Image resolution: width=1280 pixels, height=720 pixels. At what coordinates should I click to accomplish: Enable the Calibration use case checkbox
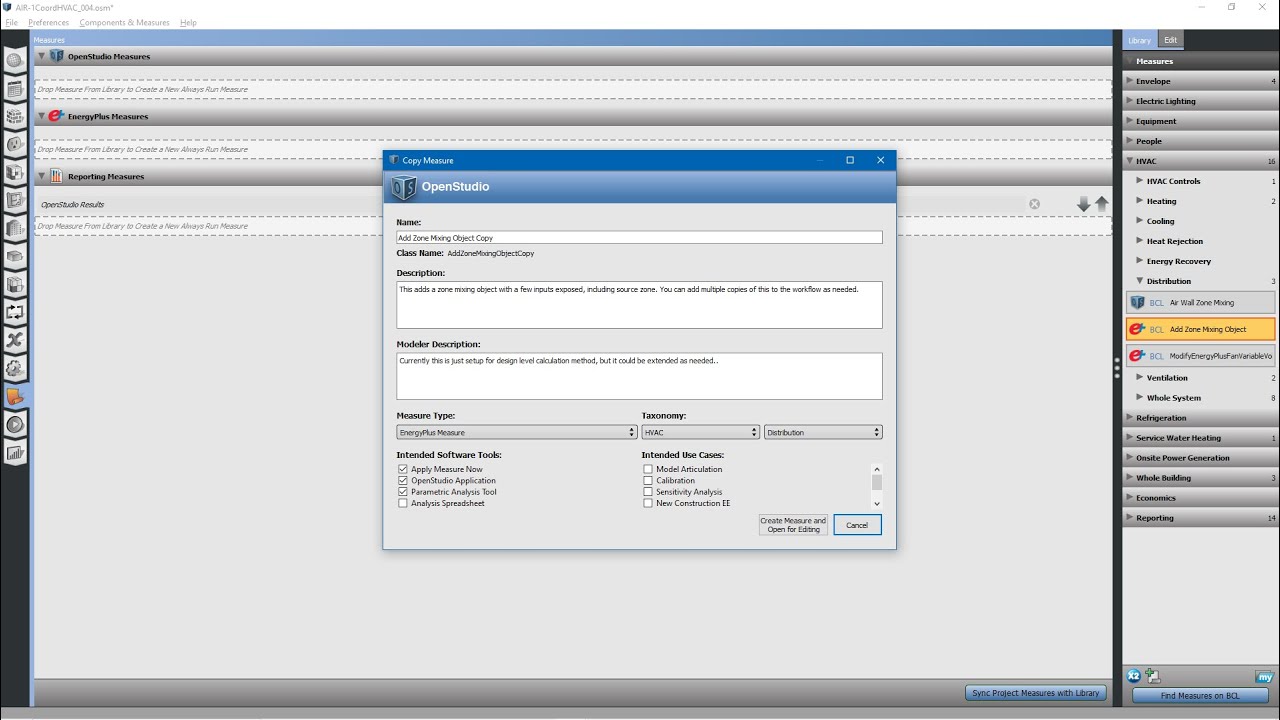pos(648,481)
